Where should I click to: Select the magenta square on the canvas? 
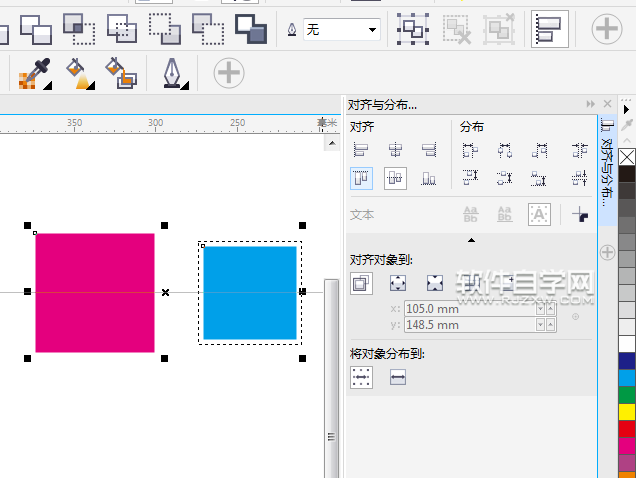(x=95, y=293)
